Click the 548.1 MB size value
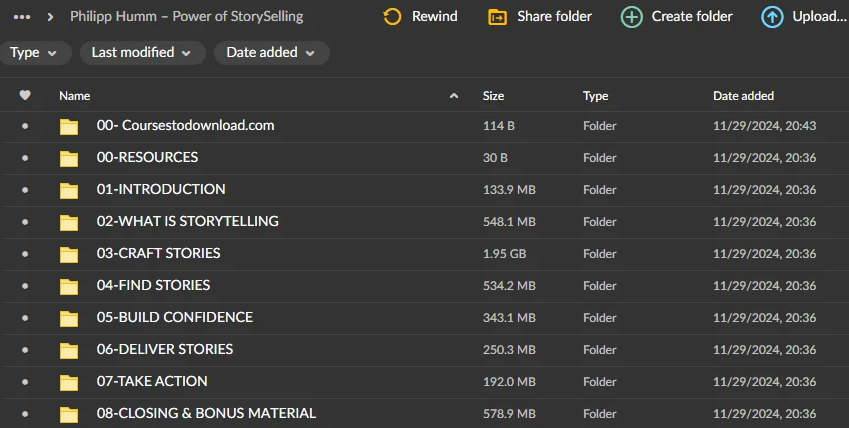The image size is (849, 428). 509,222
